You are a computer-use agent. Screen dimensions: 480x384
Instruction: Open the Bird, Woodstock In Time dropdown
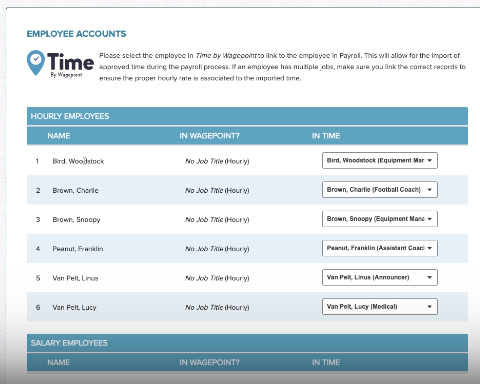tap(380, 160)
